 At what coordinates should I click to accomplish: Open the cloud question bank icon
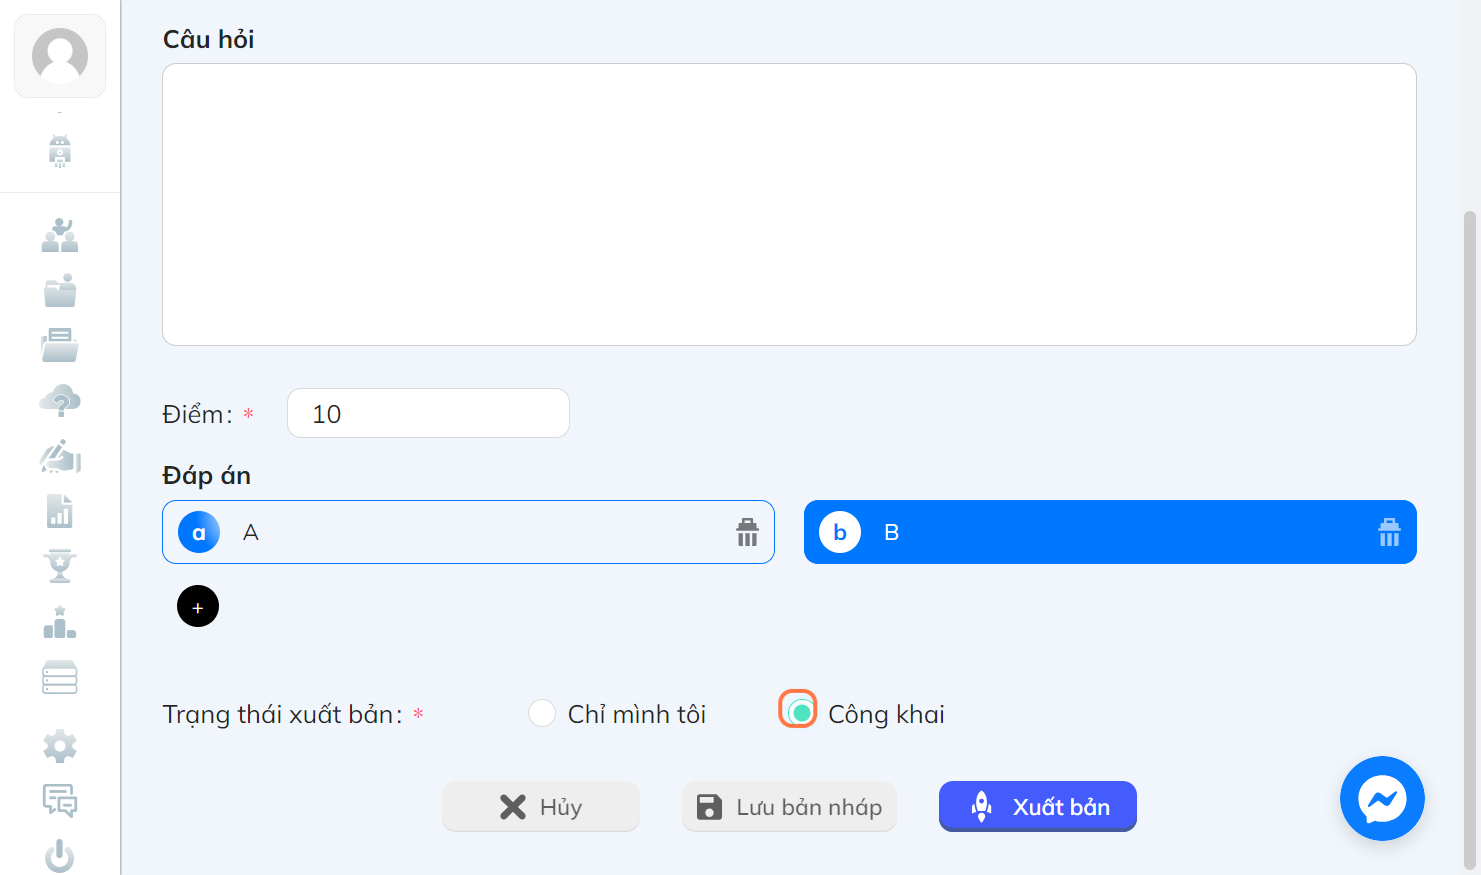pyautogui.click(x=60, y=400)
